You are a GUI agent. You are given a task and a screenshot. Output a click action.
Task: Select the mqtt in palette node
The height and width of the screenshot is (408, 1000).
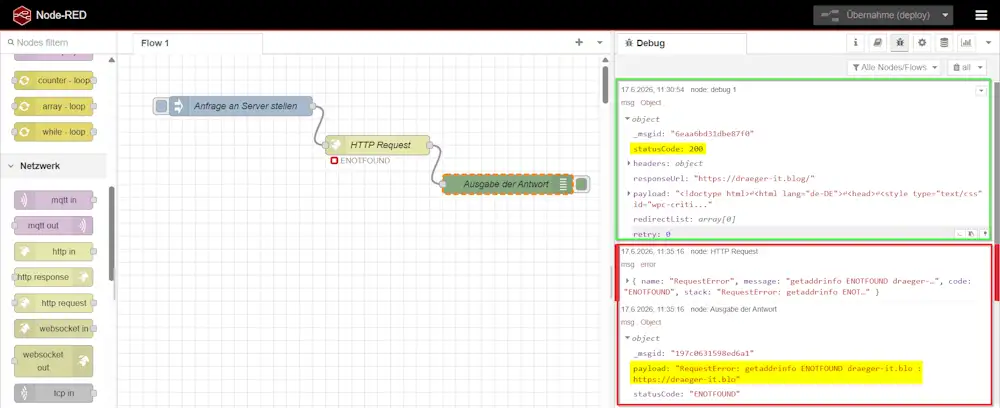(54, 200)
